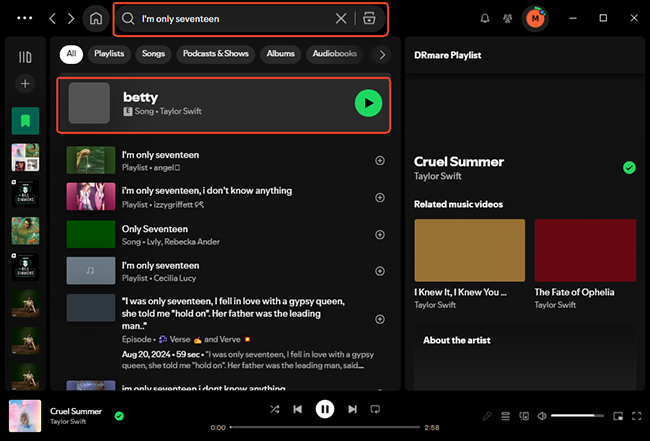
Task: Adjust the volume slider
Action: (x=578, y=415)
